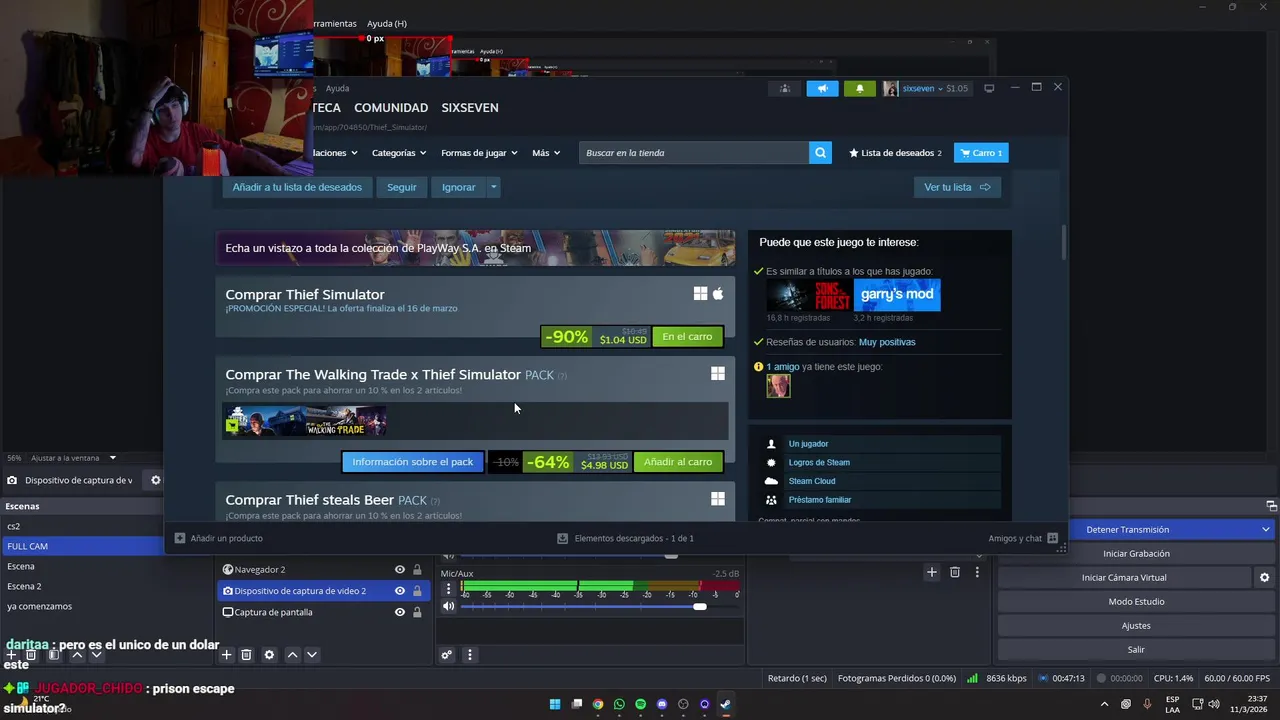The width and height of the screenshot is (1280, 720).
Task: Open Elementos descargados downloads status
Action: (x=626, y=538)
